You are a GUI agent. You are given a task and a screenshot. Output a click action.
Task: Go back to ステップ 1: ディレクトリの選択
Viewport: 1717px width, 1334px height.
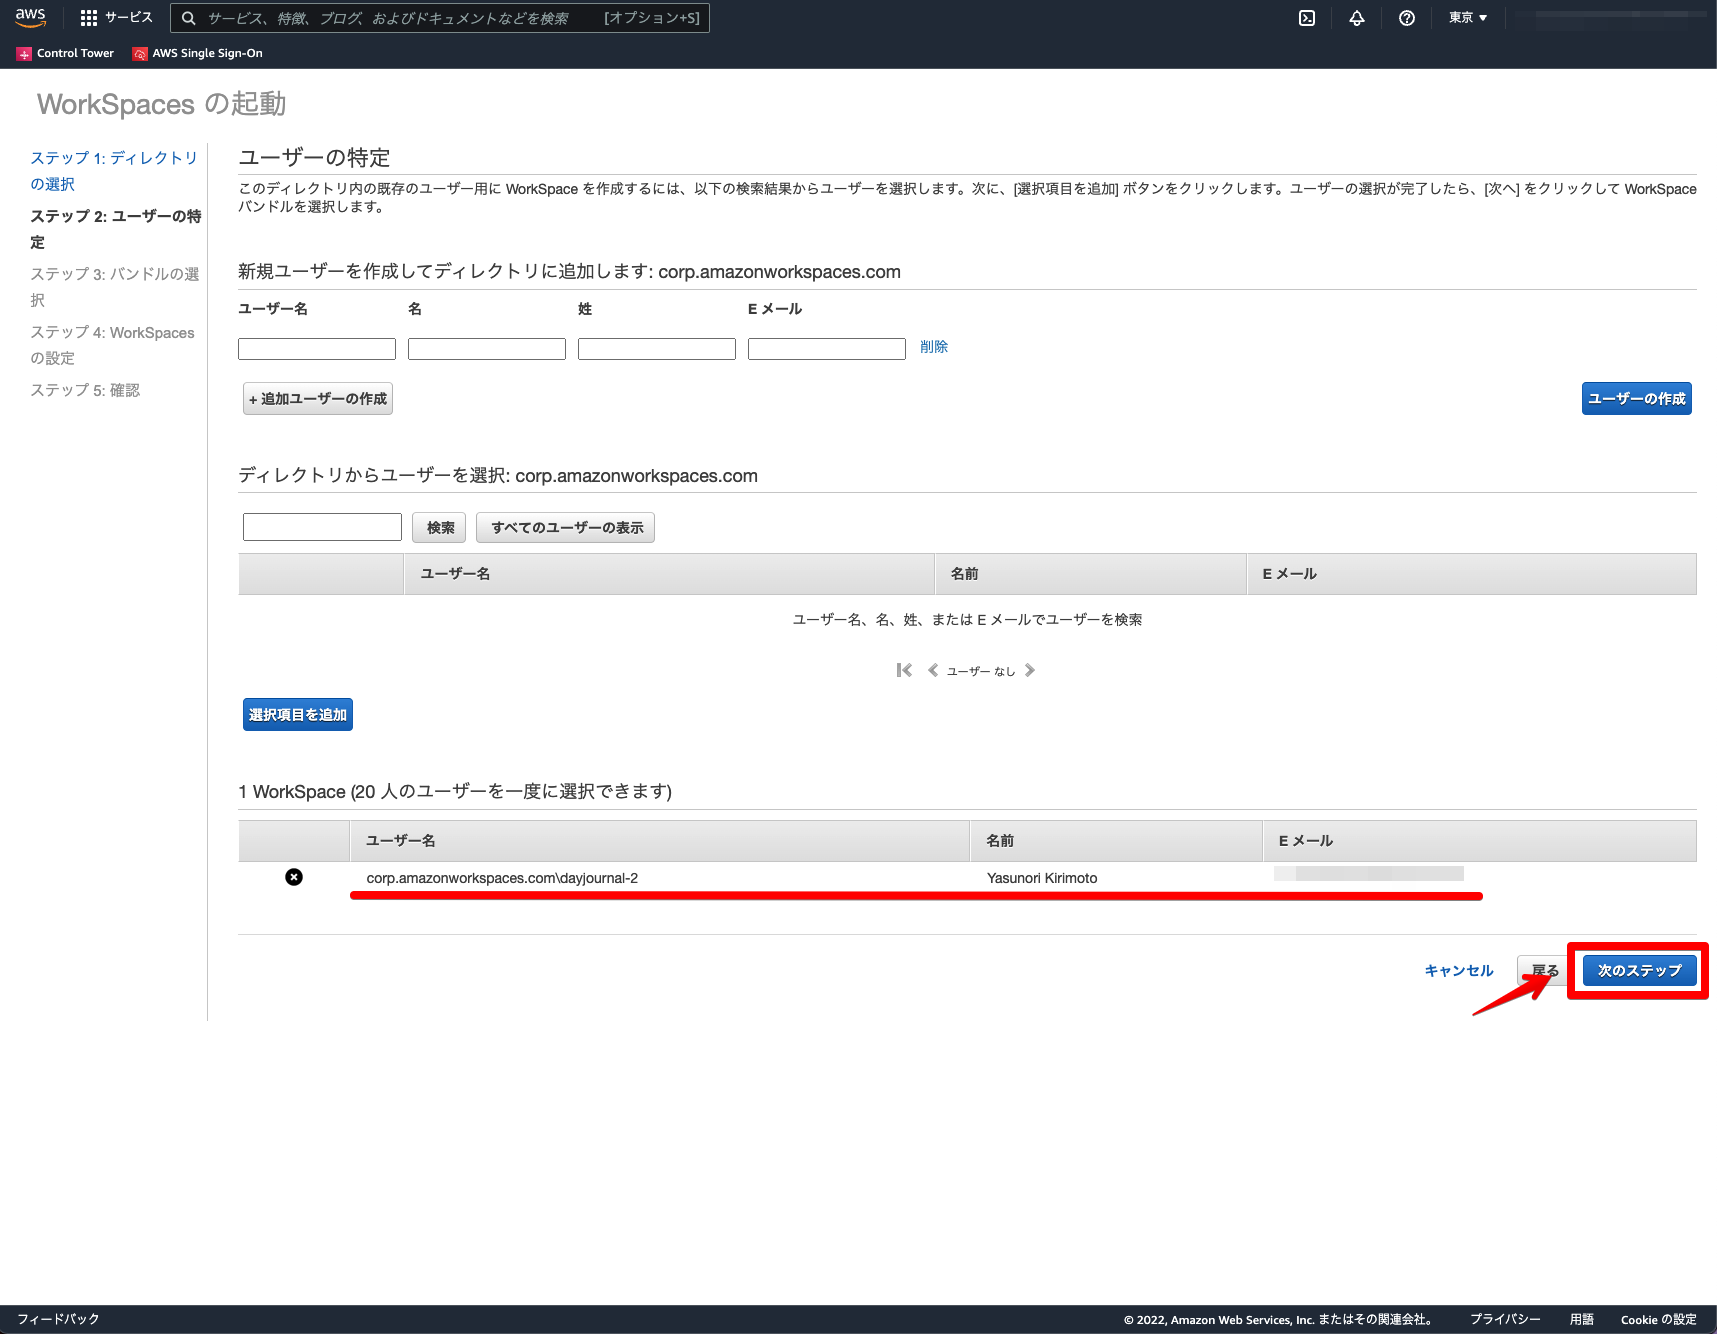tap(114, 171)
